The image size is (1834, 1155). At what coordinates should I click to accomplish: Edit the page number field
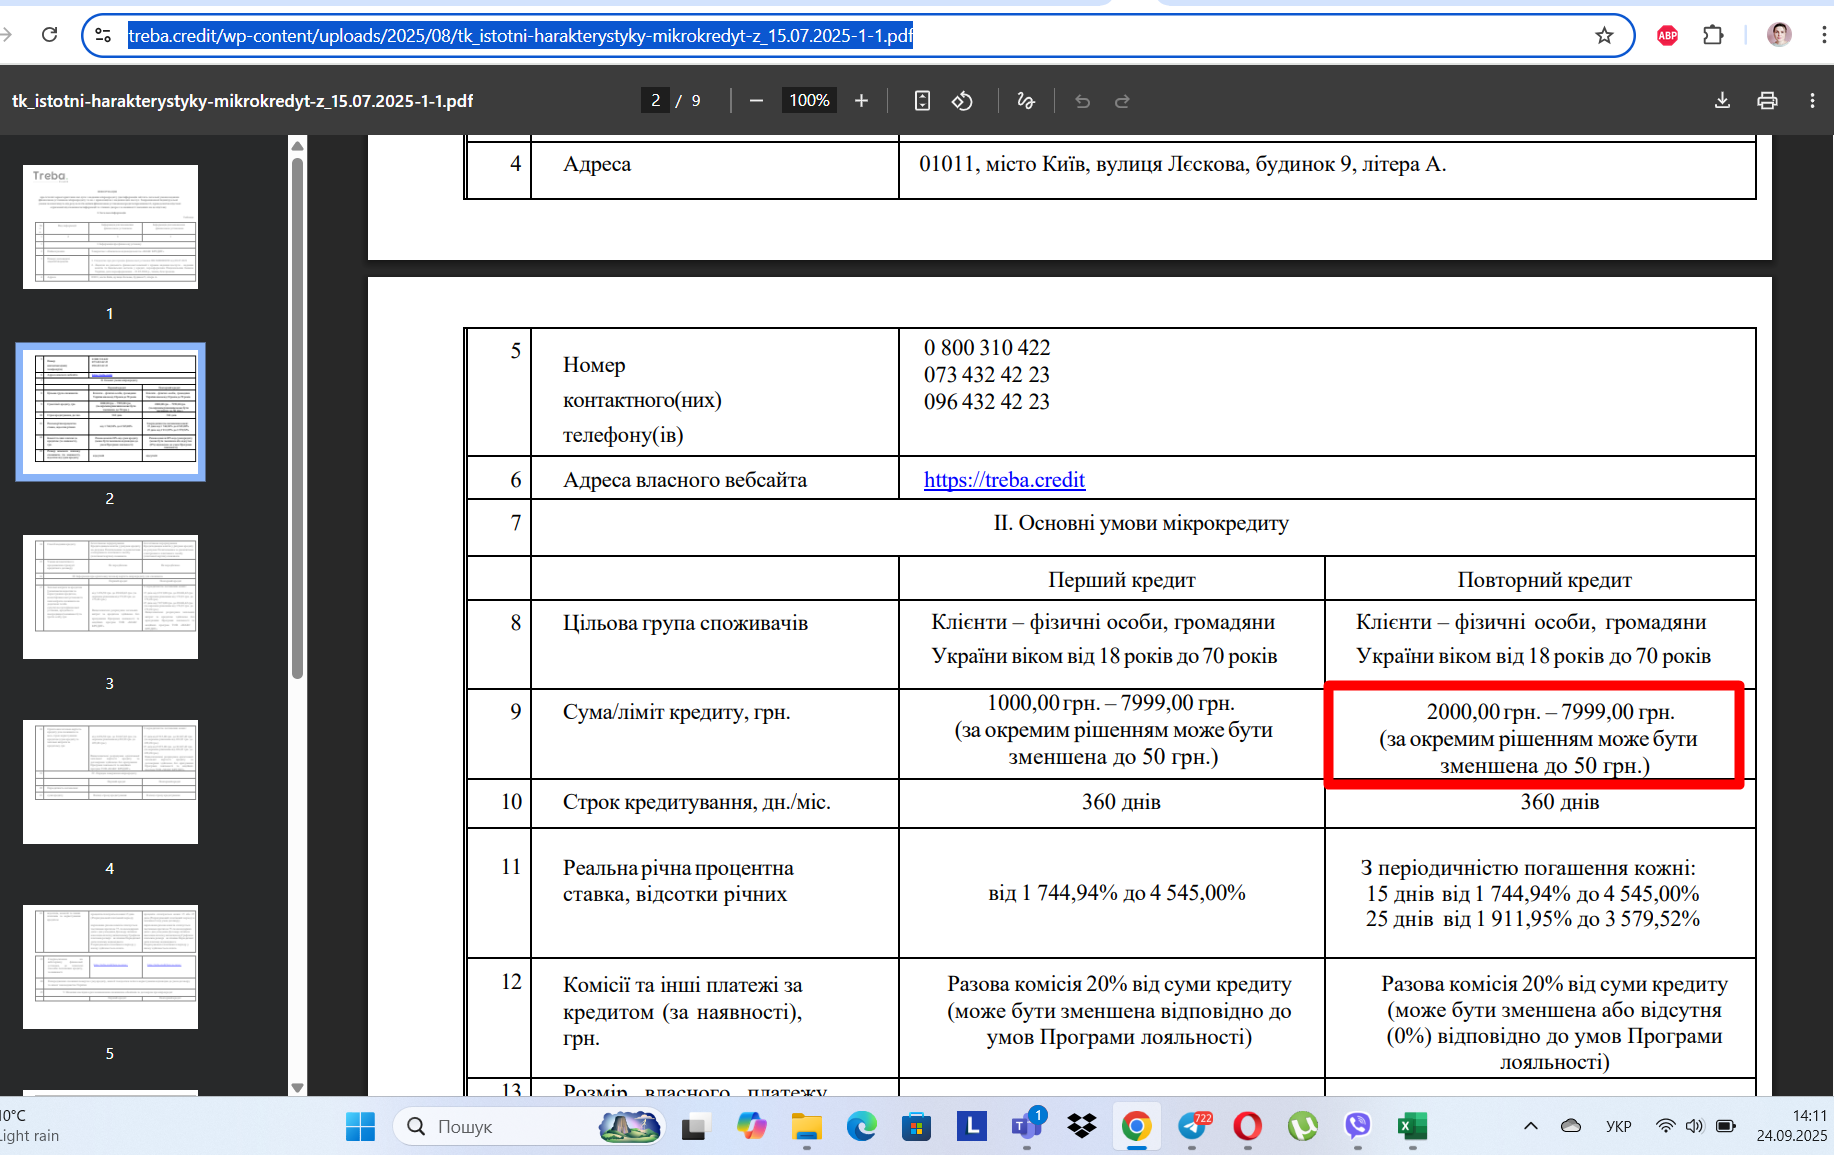point(655,100)
